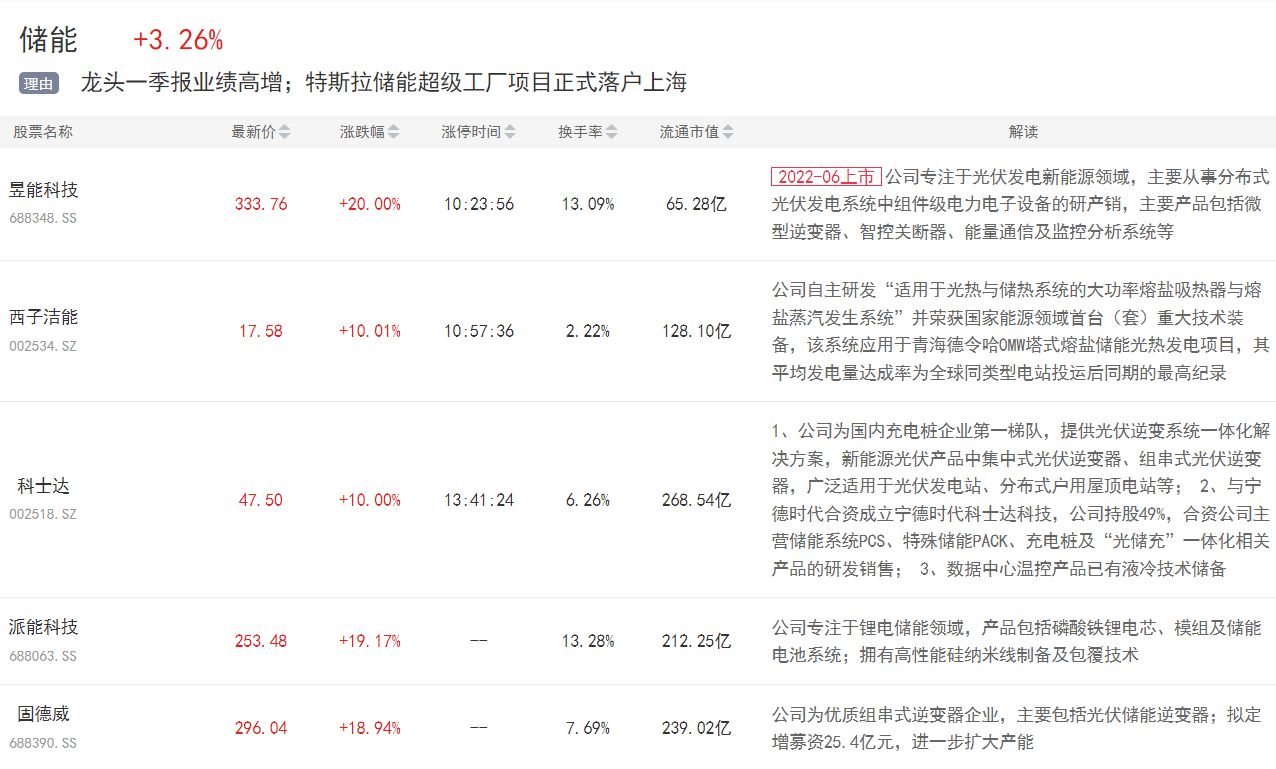This screenshot has width=1276, height=769.
Task: Click turnover rate 2.22%
Action: coord(588,331)
